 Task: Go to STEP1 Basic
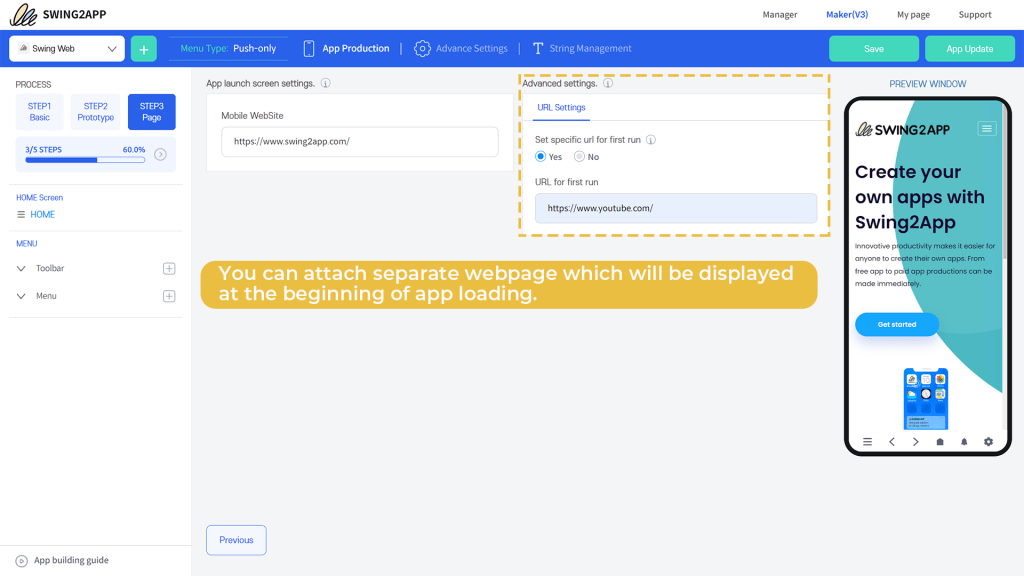[x=39, y=112]
